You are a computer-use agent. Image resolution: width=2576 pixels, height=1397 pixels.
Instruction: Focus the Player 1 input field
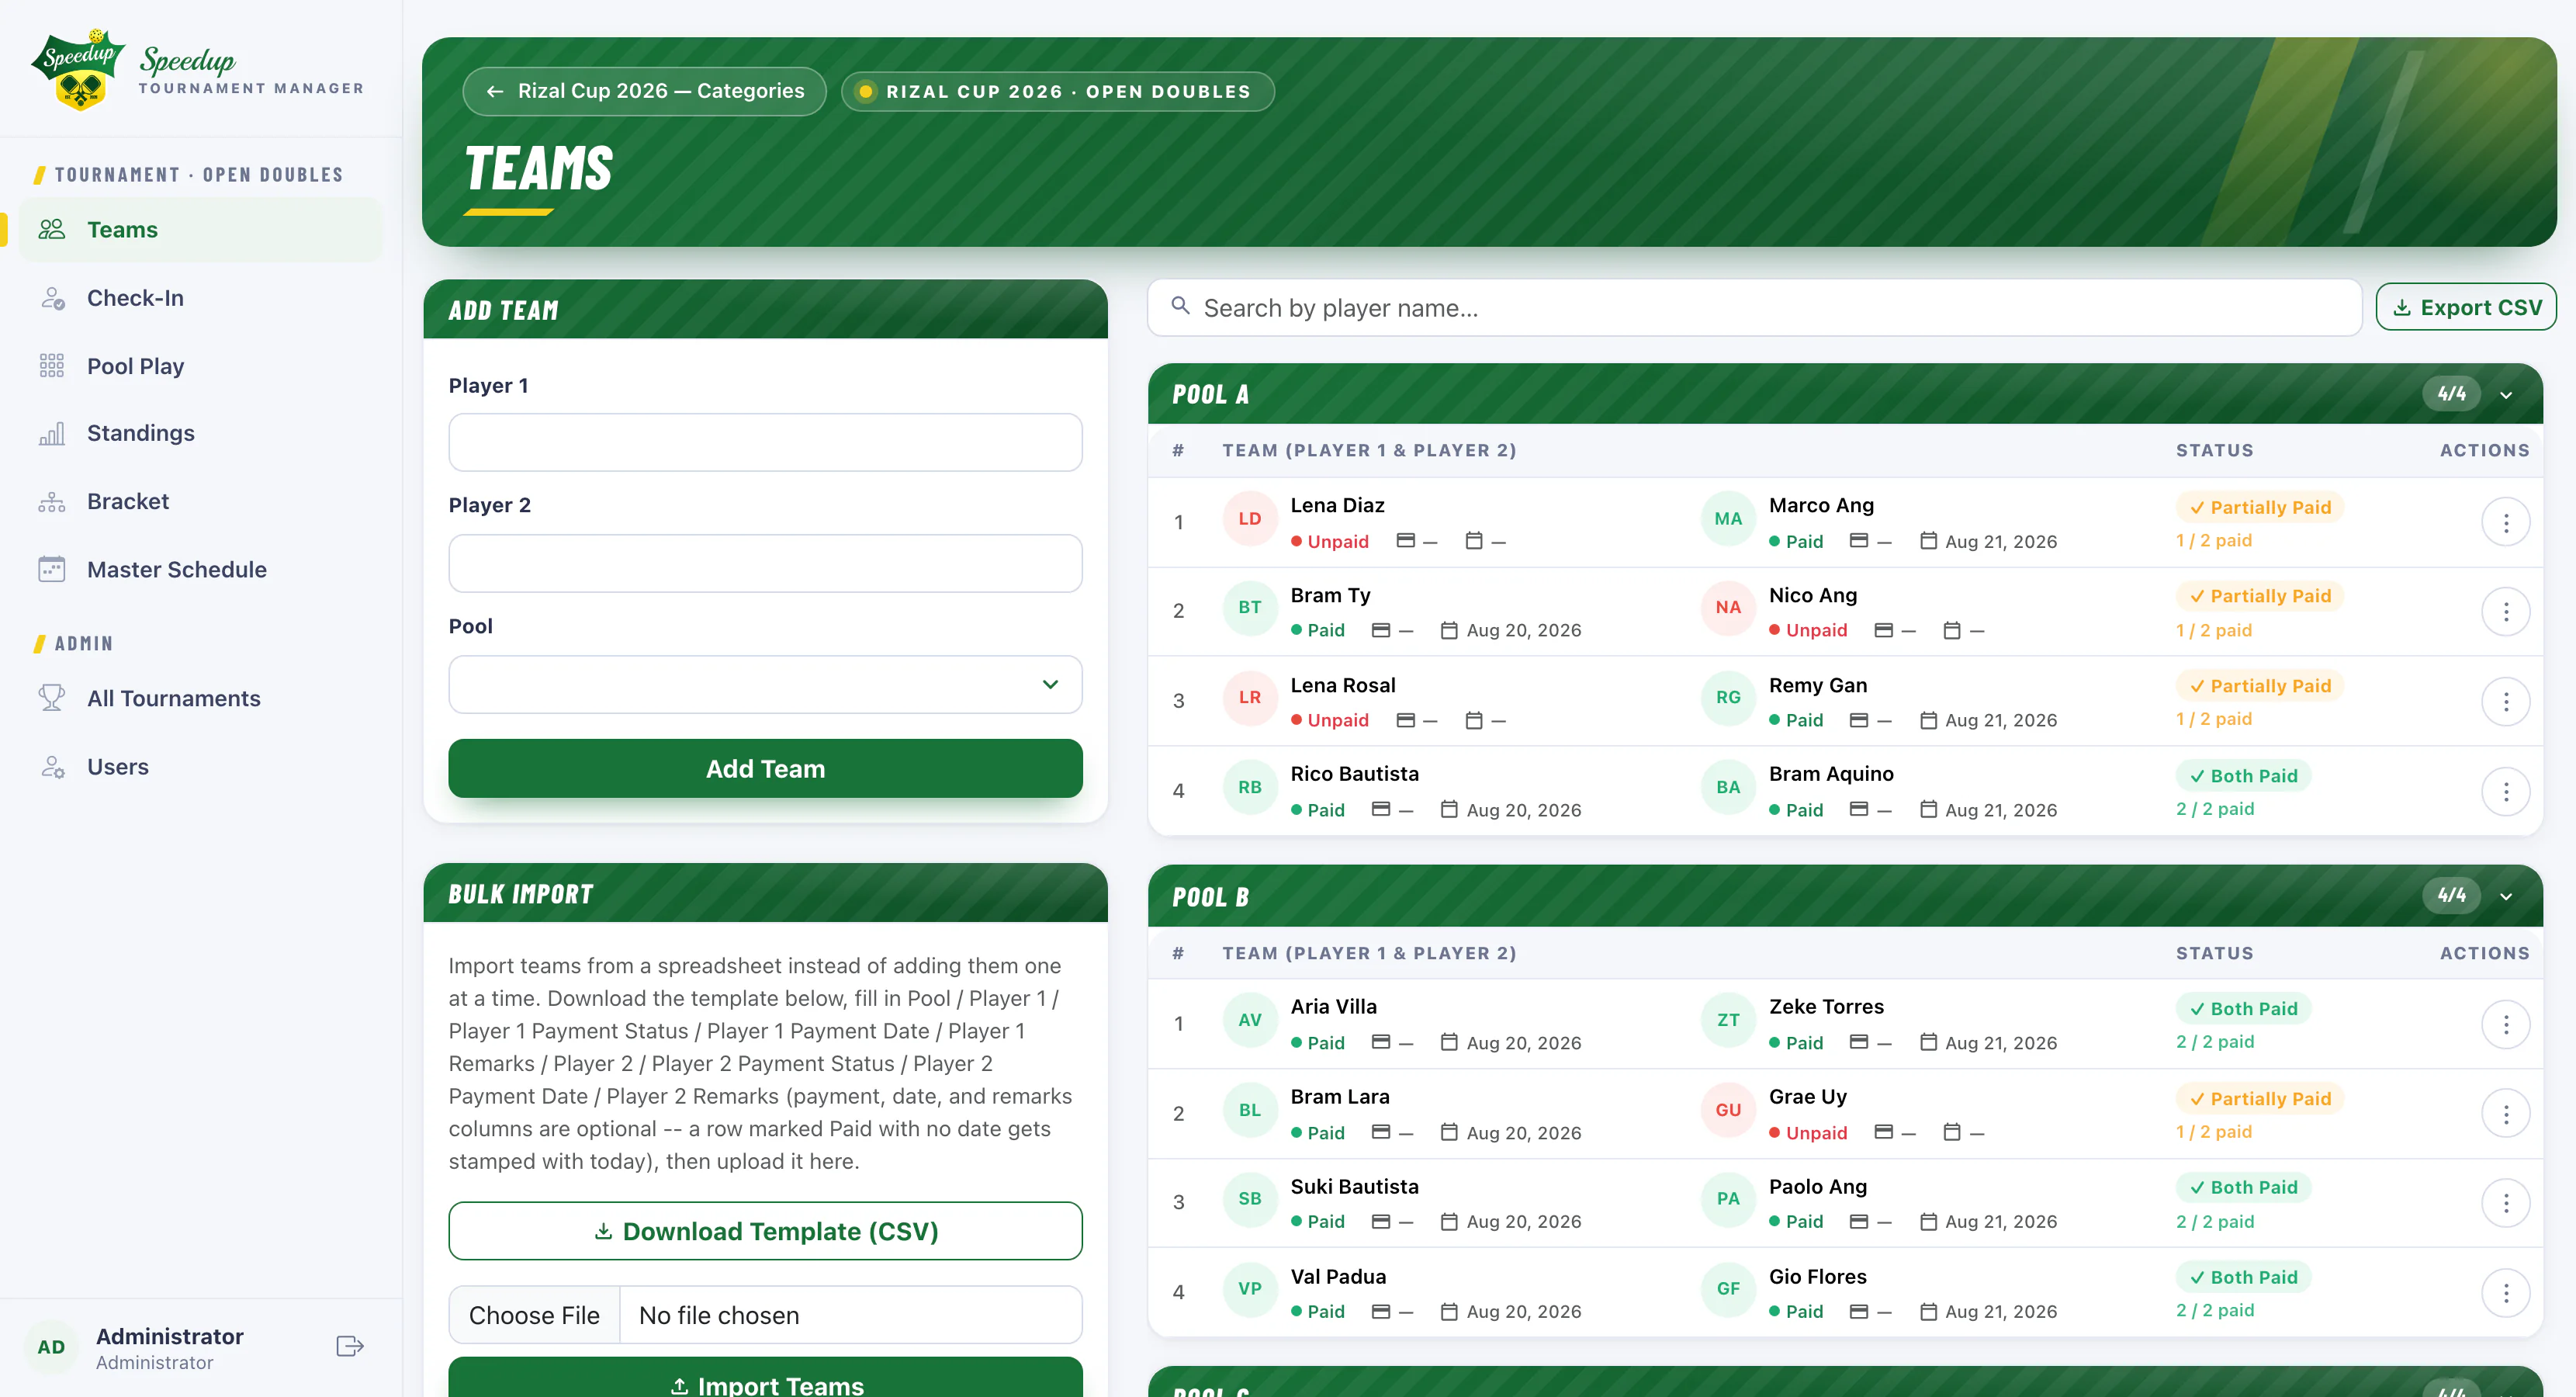[x=765, y=442]
